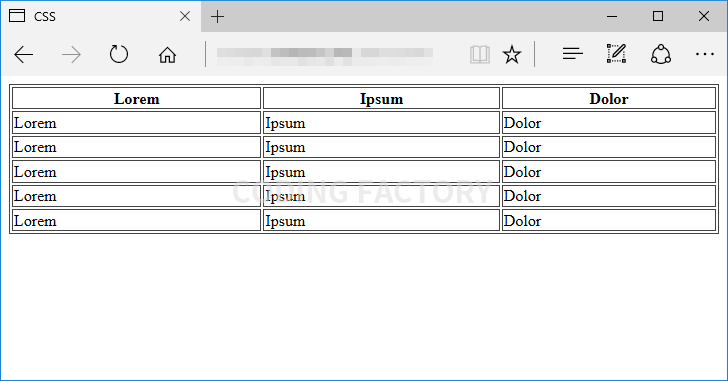
Task: Add page to favorites with star
Action: [x=512, y=54]
